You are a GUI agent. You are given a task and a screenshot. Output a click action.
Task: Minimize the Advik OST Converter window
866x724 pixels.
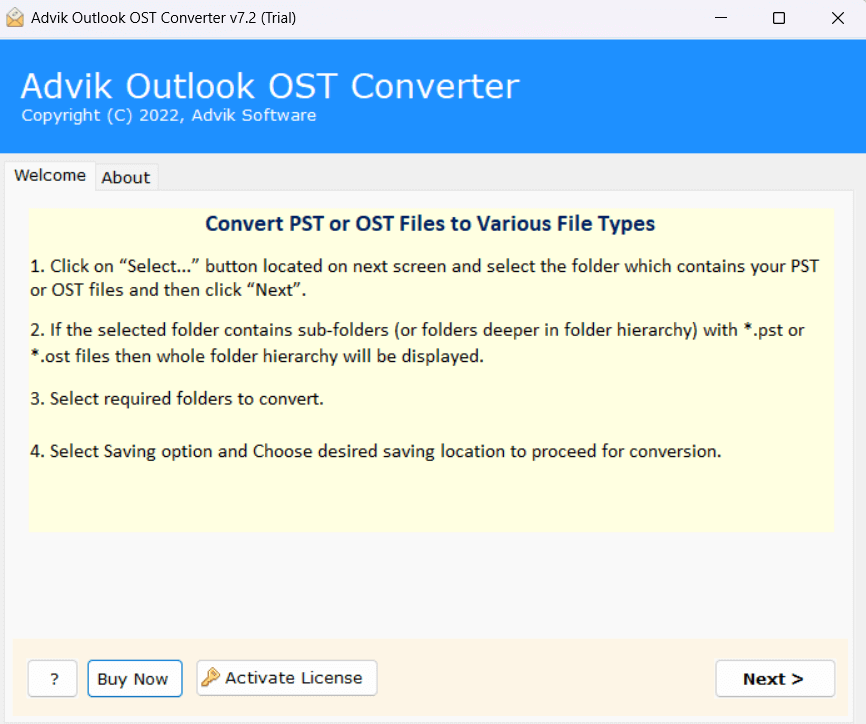pyautogui.click(x=724, y=18)
